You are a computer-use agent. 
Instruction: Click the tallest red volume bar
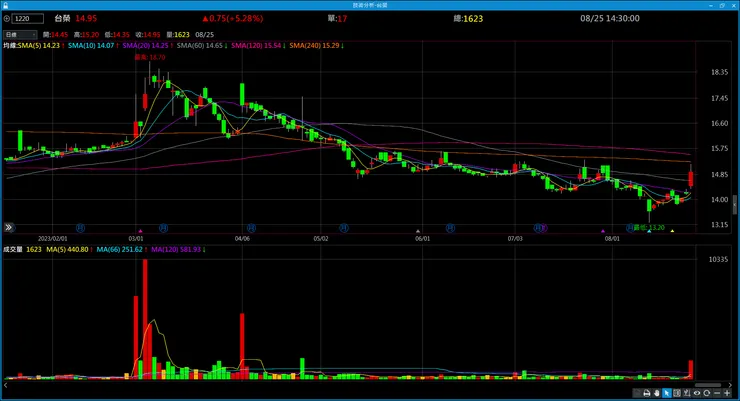(x=145, y=318)
